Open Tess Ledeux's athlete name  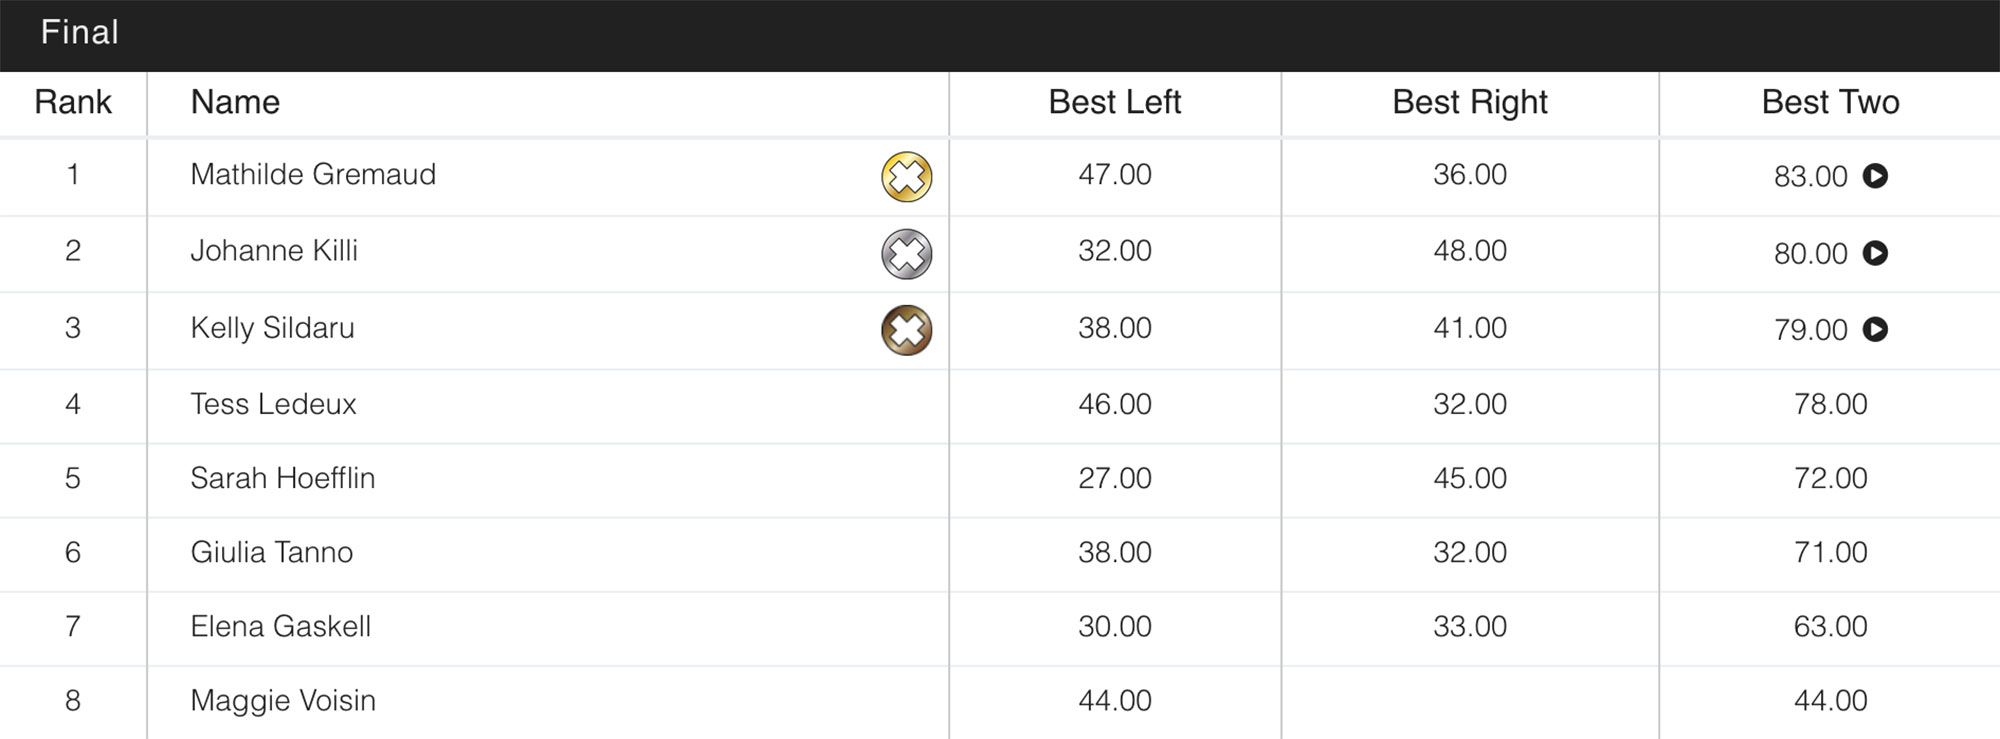273,404
